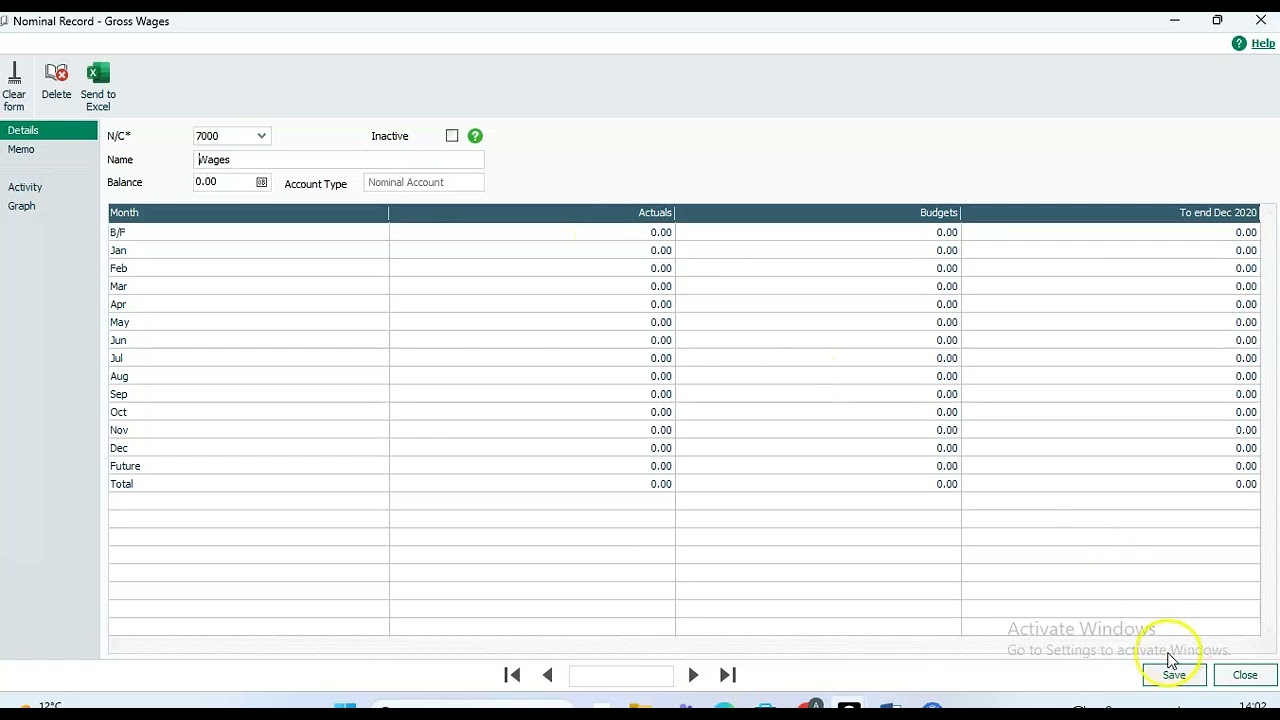Click the Account Type field
This screenshot has height=720, width=1280.
424,182
